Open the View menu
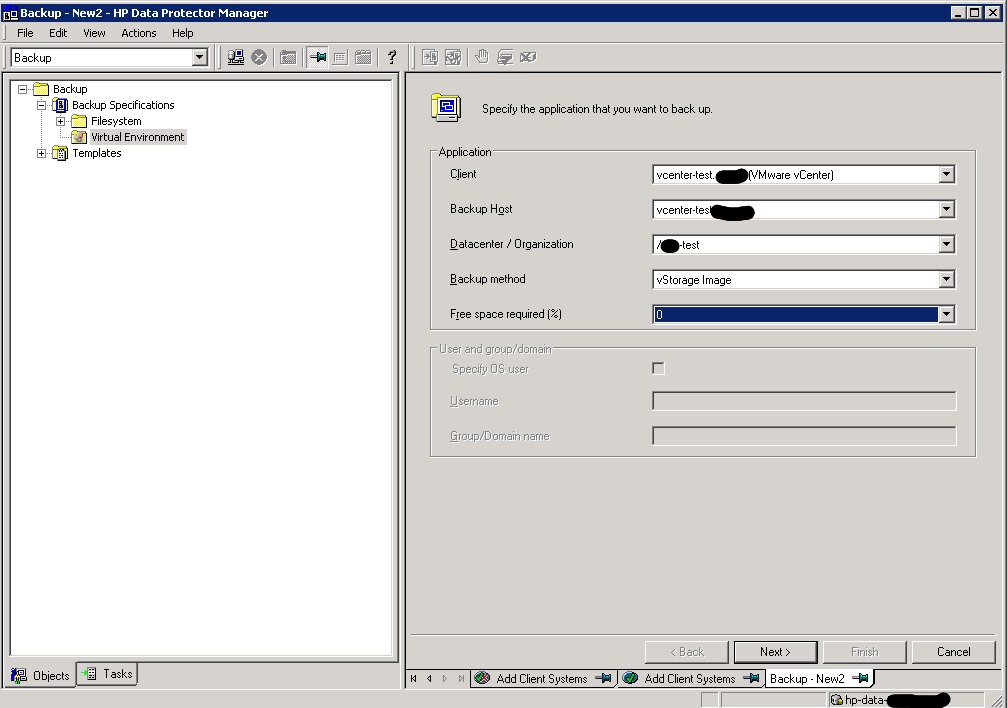This screenshot has height=708, width=1007. (x=94, y=33)
